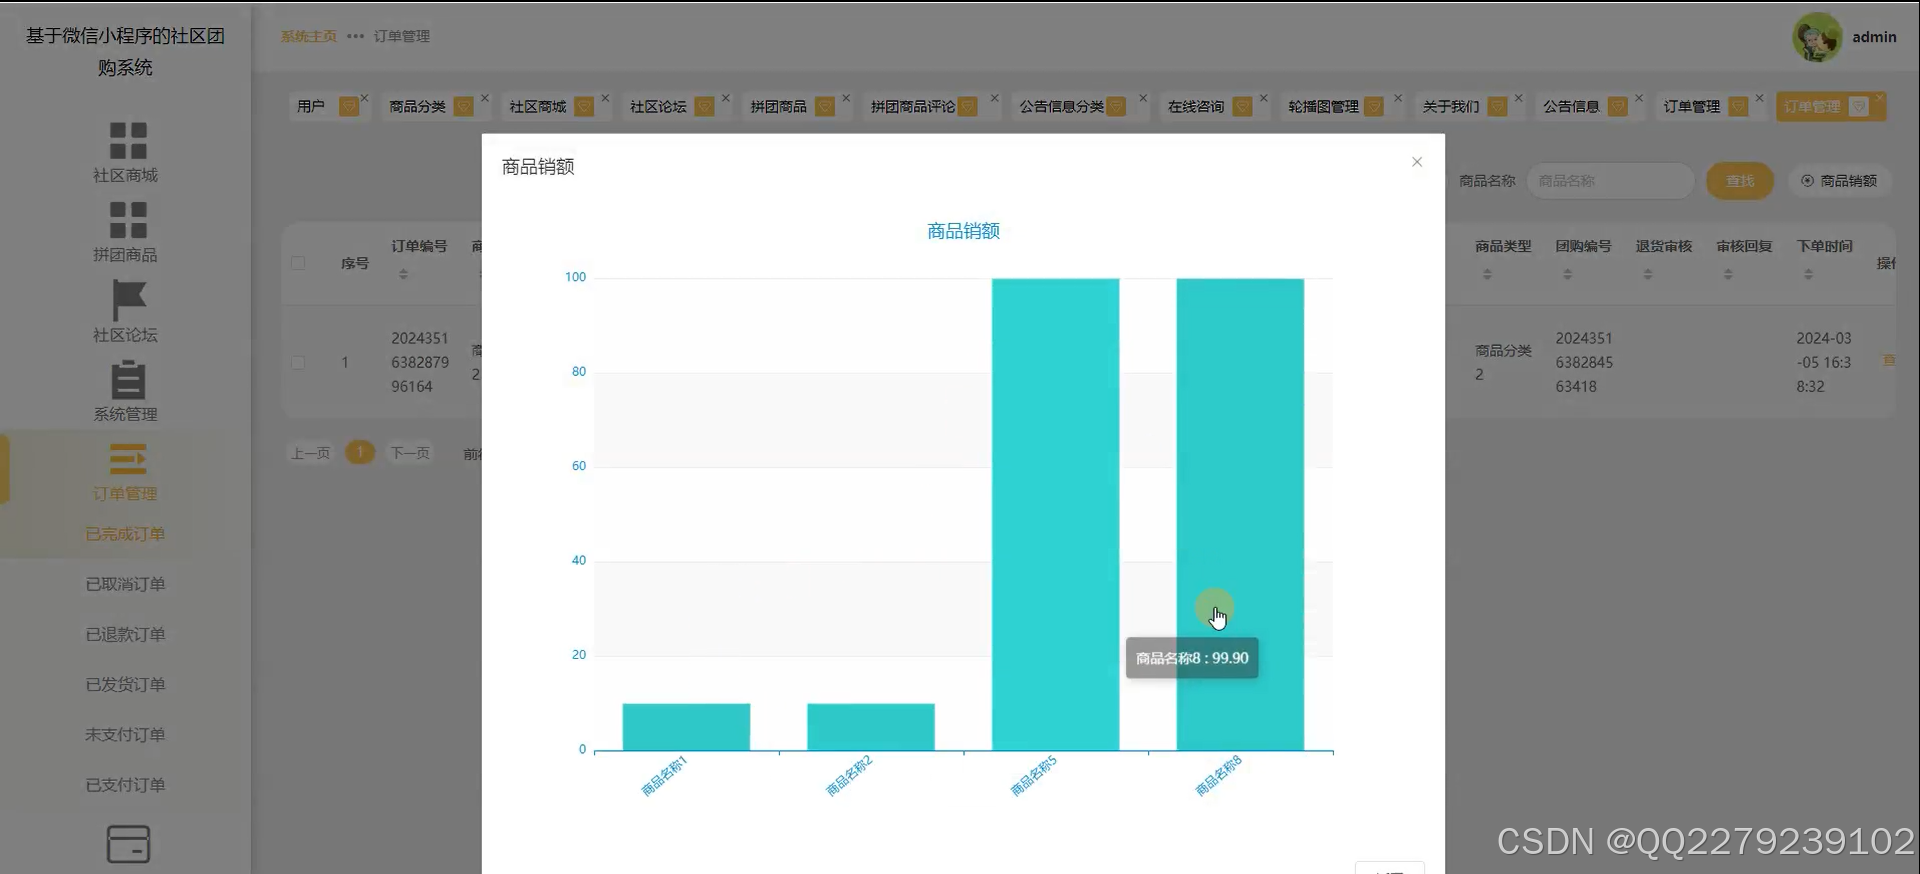Open the 系统管理 clipboard icon

tap(128, 380)
